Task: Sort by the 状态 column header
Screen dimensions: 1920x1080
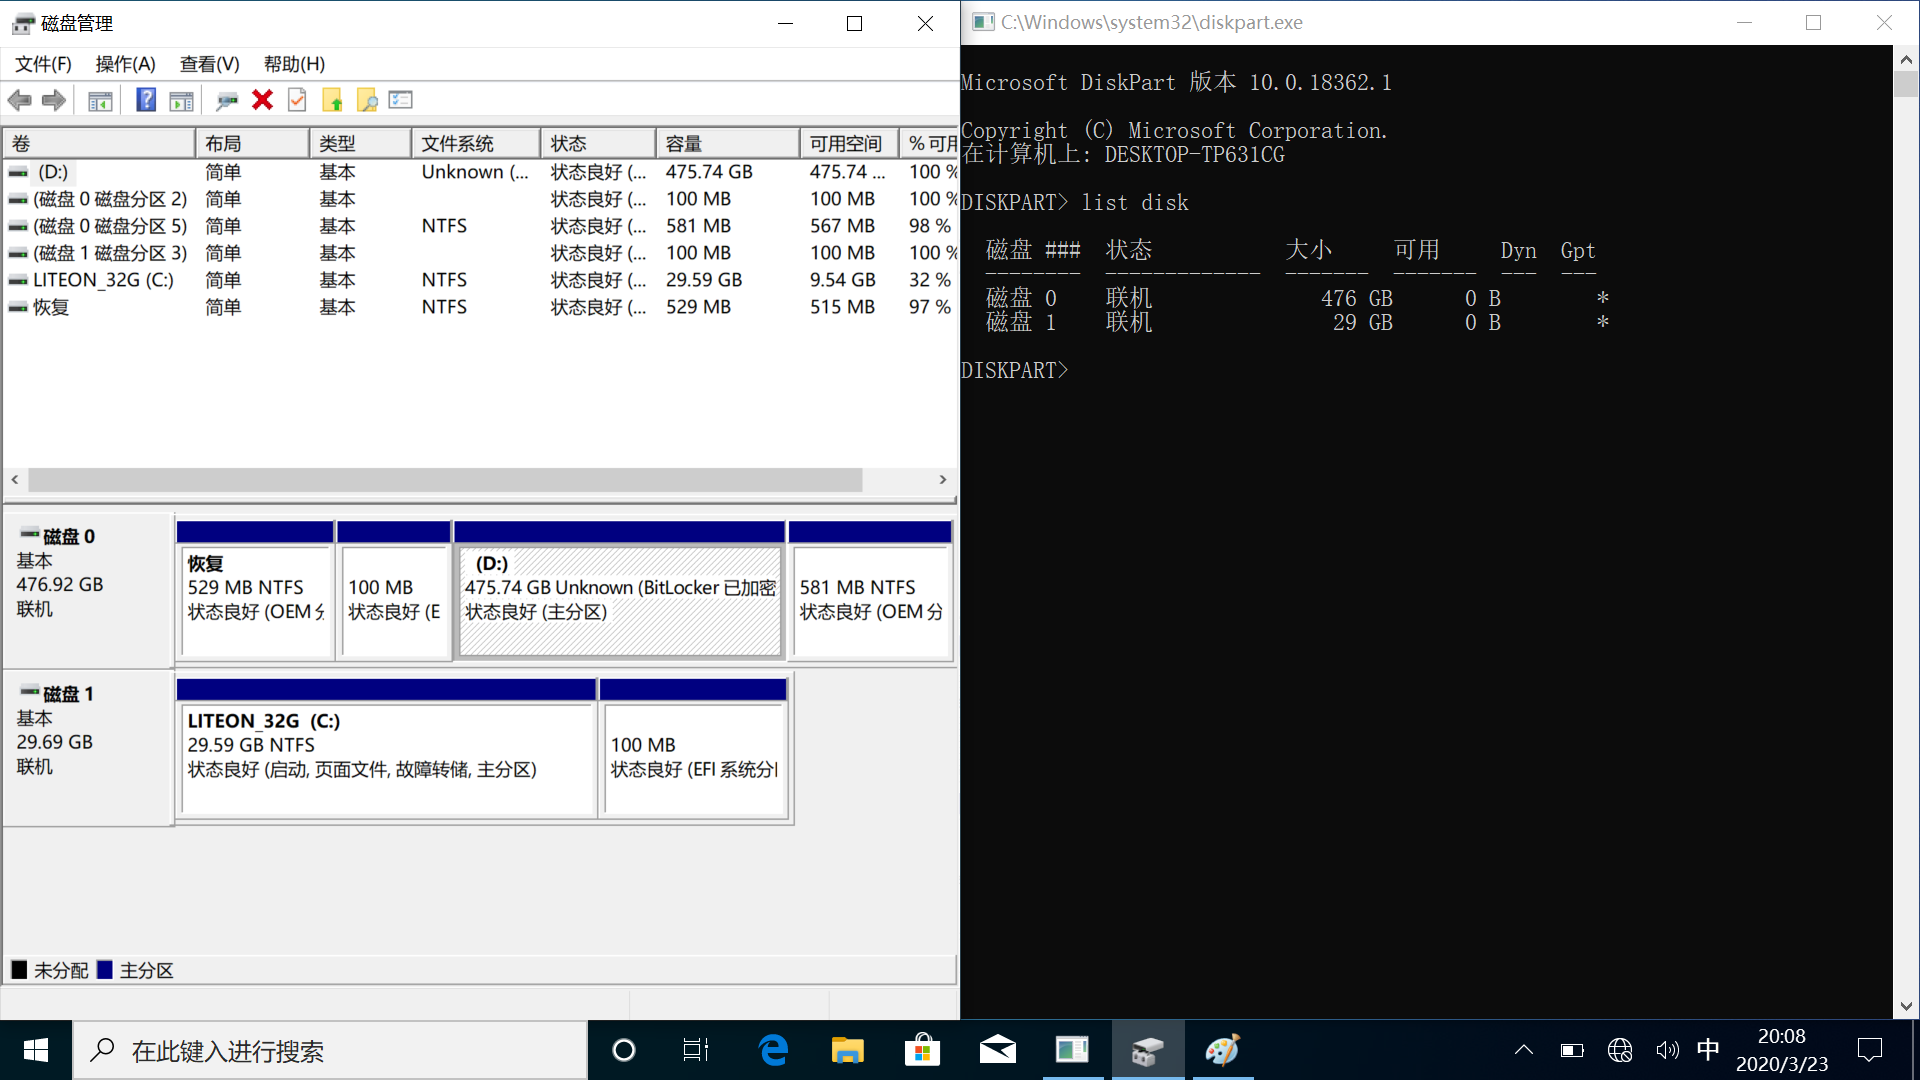Action: pyautogui.click(x=598, y=143)
